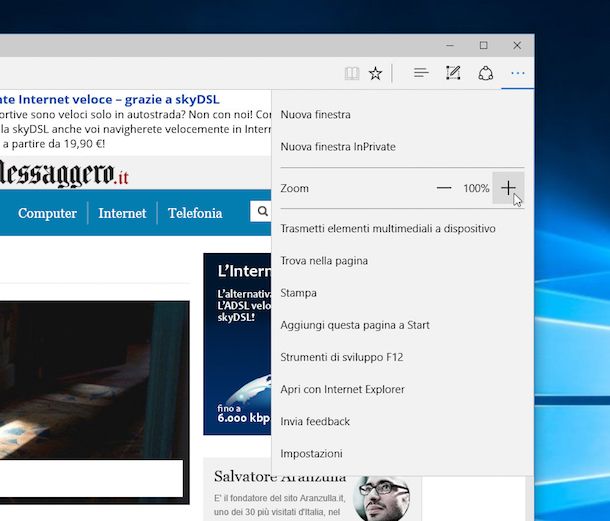Screen dimensions: 610x521
Task: Open Strumenti di sviluppo F12
Action: pos(342,357)
